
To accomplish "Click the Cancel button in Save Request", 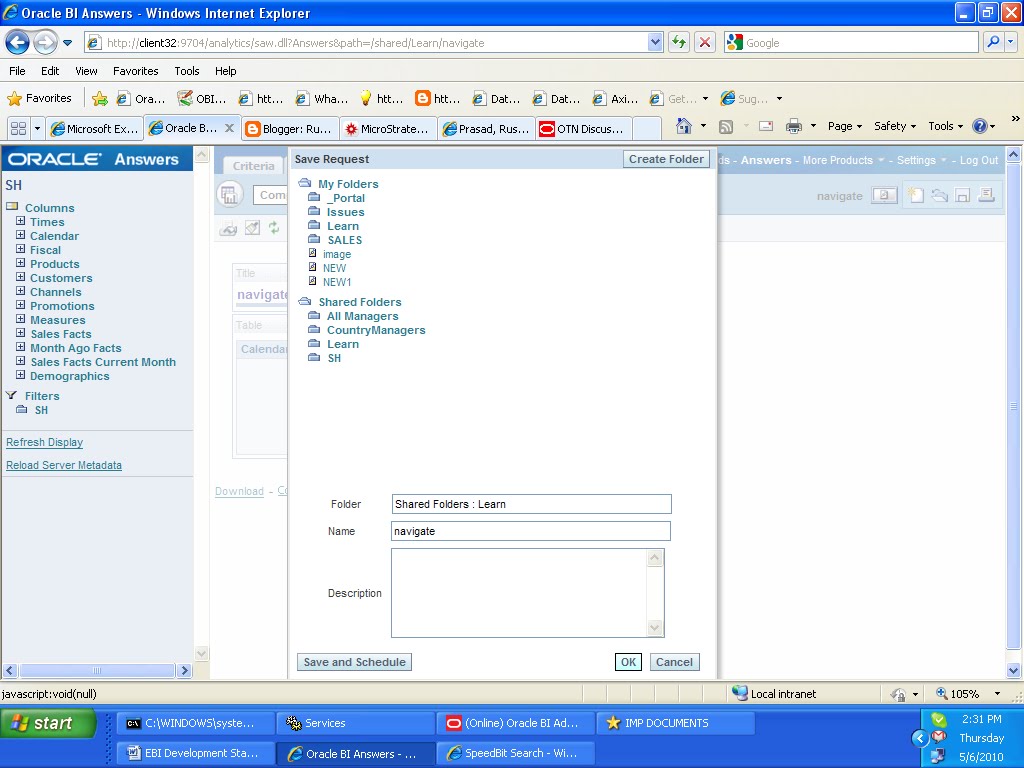I will pos(675,662).
